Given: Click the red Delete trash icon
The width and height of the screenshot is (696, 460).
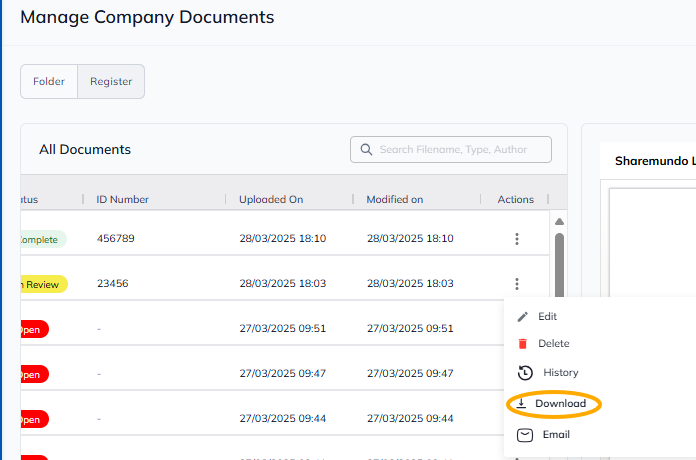Looking at the screenshot, I should [x=522, y=344].
